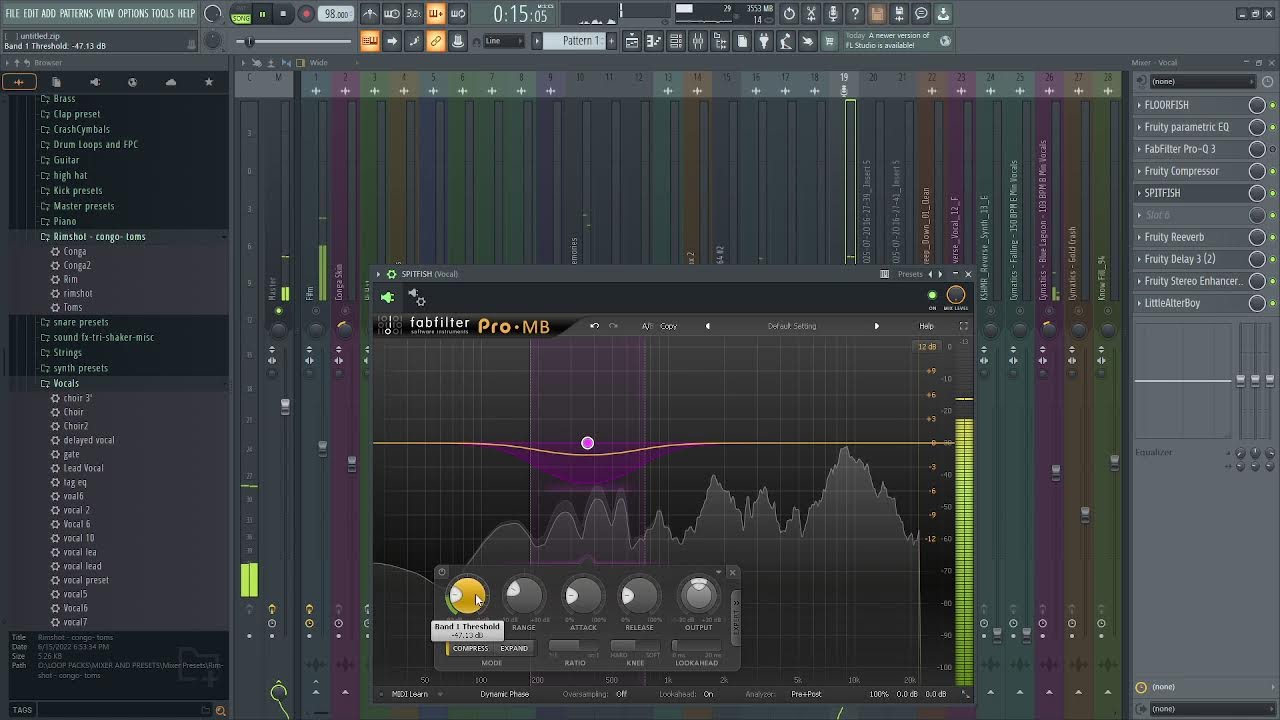This screenshot has height=720, width=1280.
Task: Toggle band bypass power button
Action: click(x=442, y=573)
